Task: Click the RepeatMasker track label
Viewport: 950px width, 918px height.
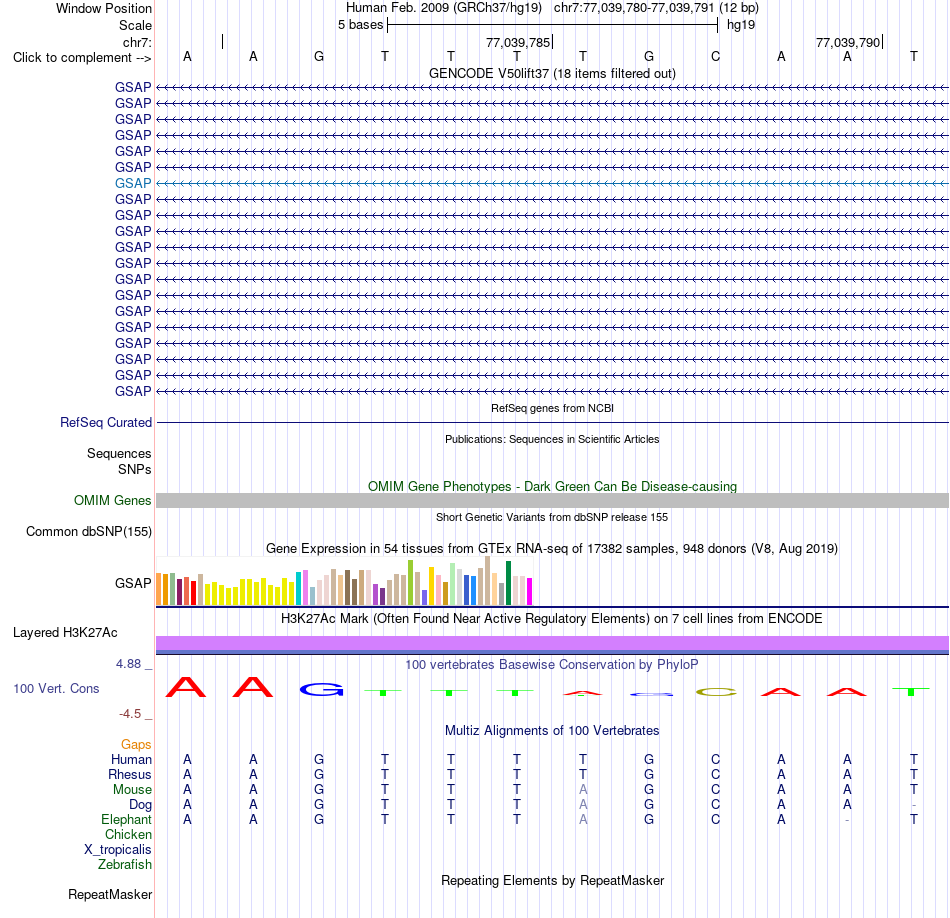Action: pyautogui.click(x=110, y=895)
